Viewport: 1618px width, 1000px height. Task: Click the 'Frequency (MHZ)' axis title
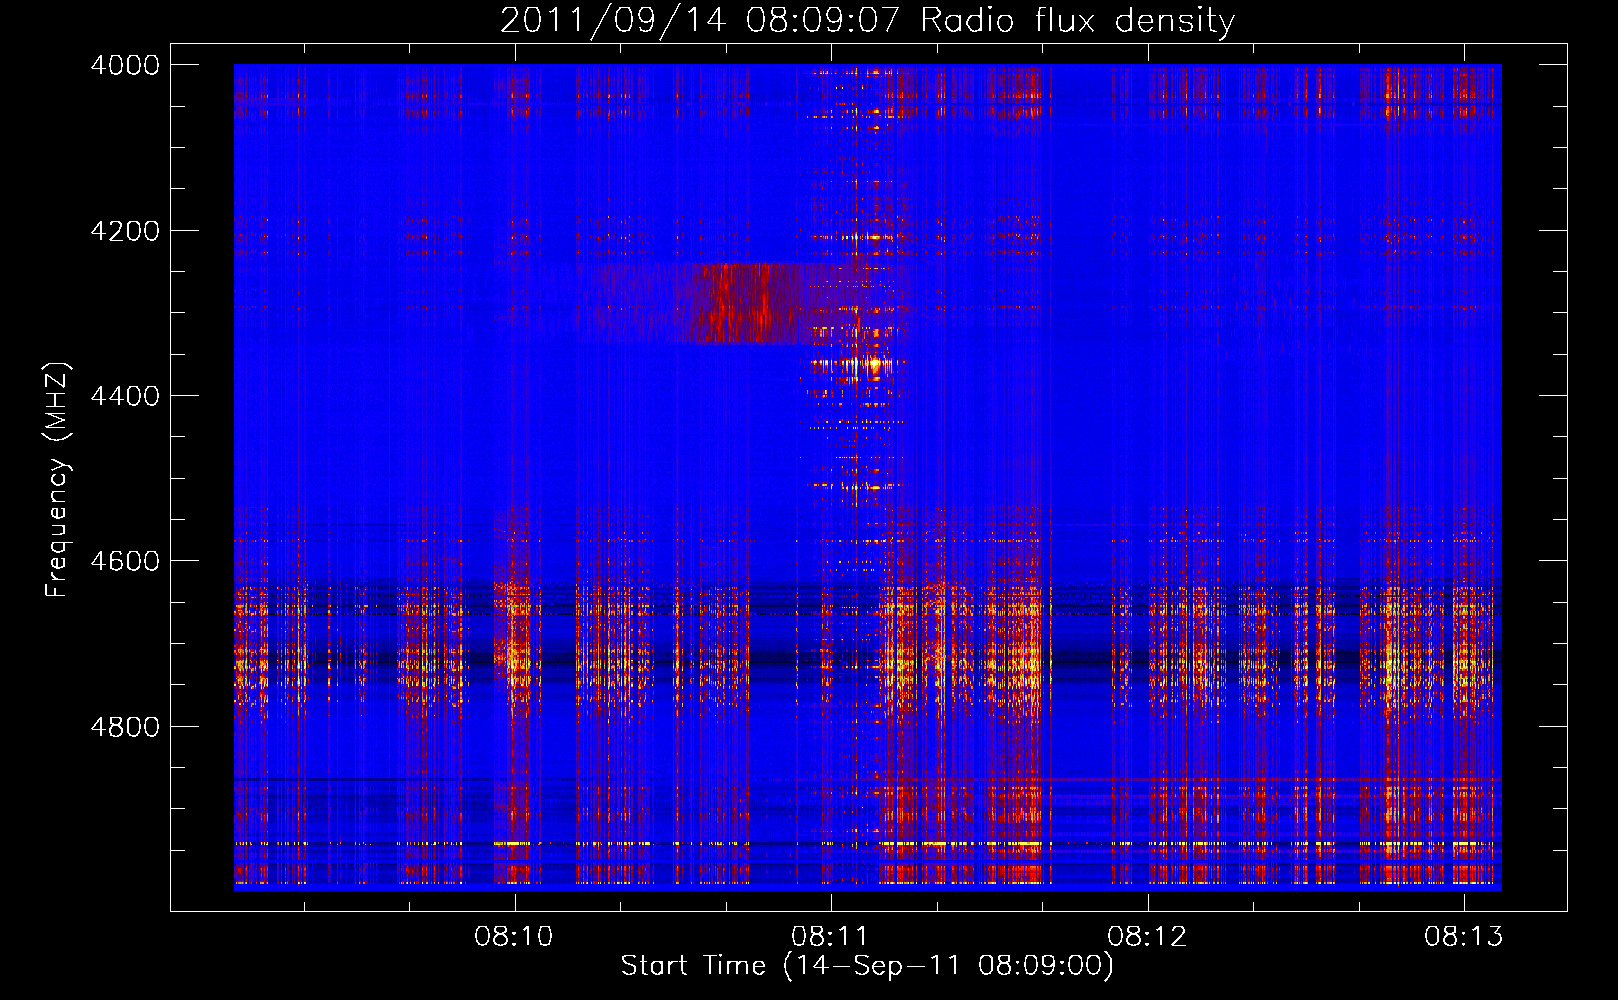point(58,480)
